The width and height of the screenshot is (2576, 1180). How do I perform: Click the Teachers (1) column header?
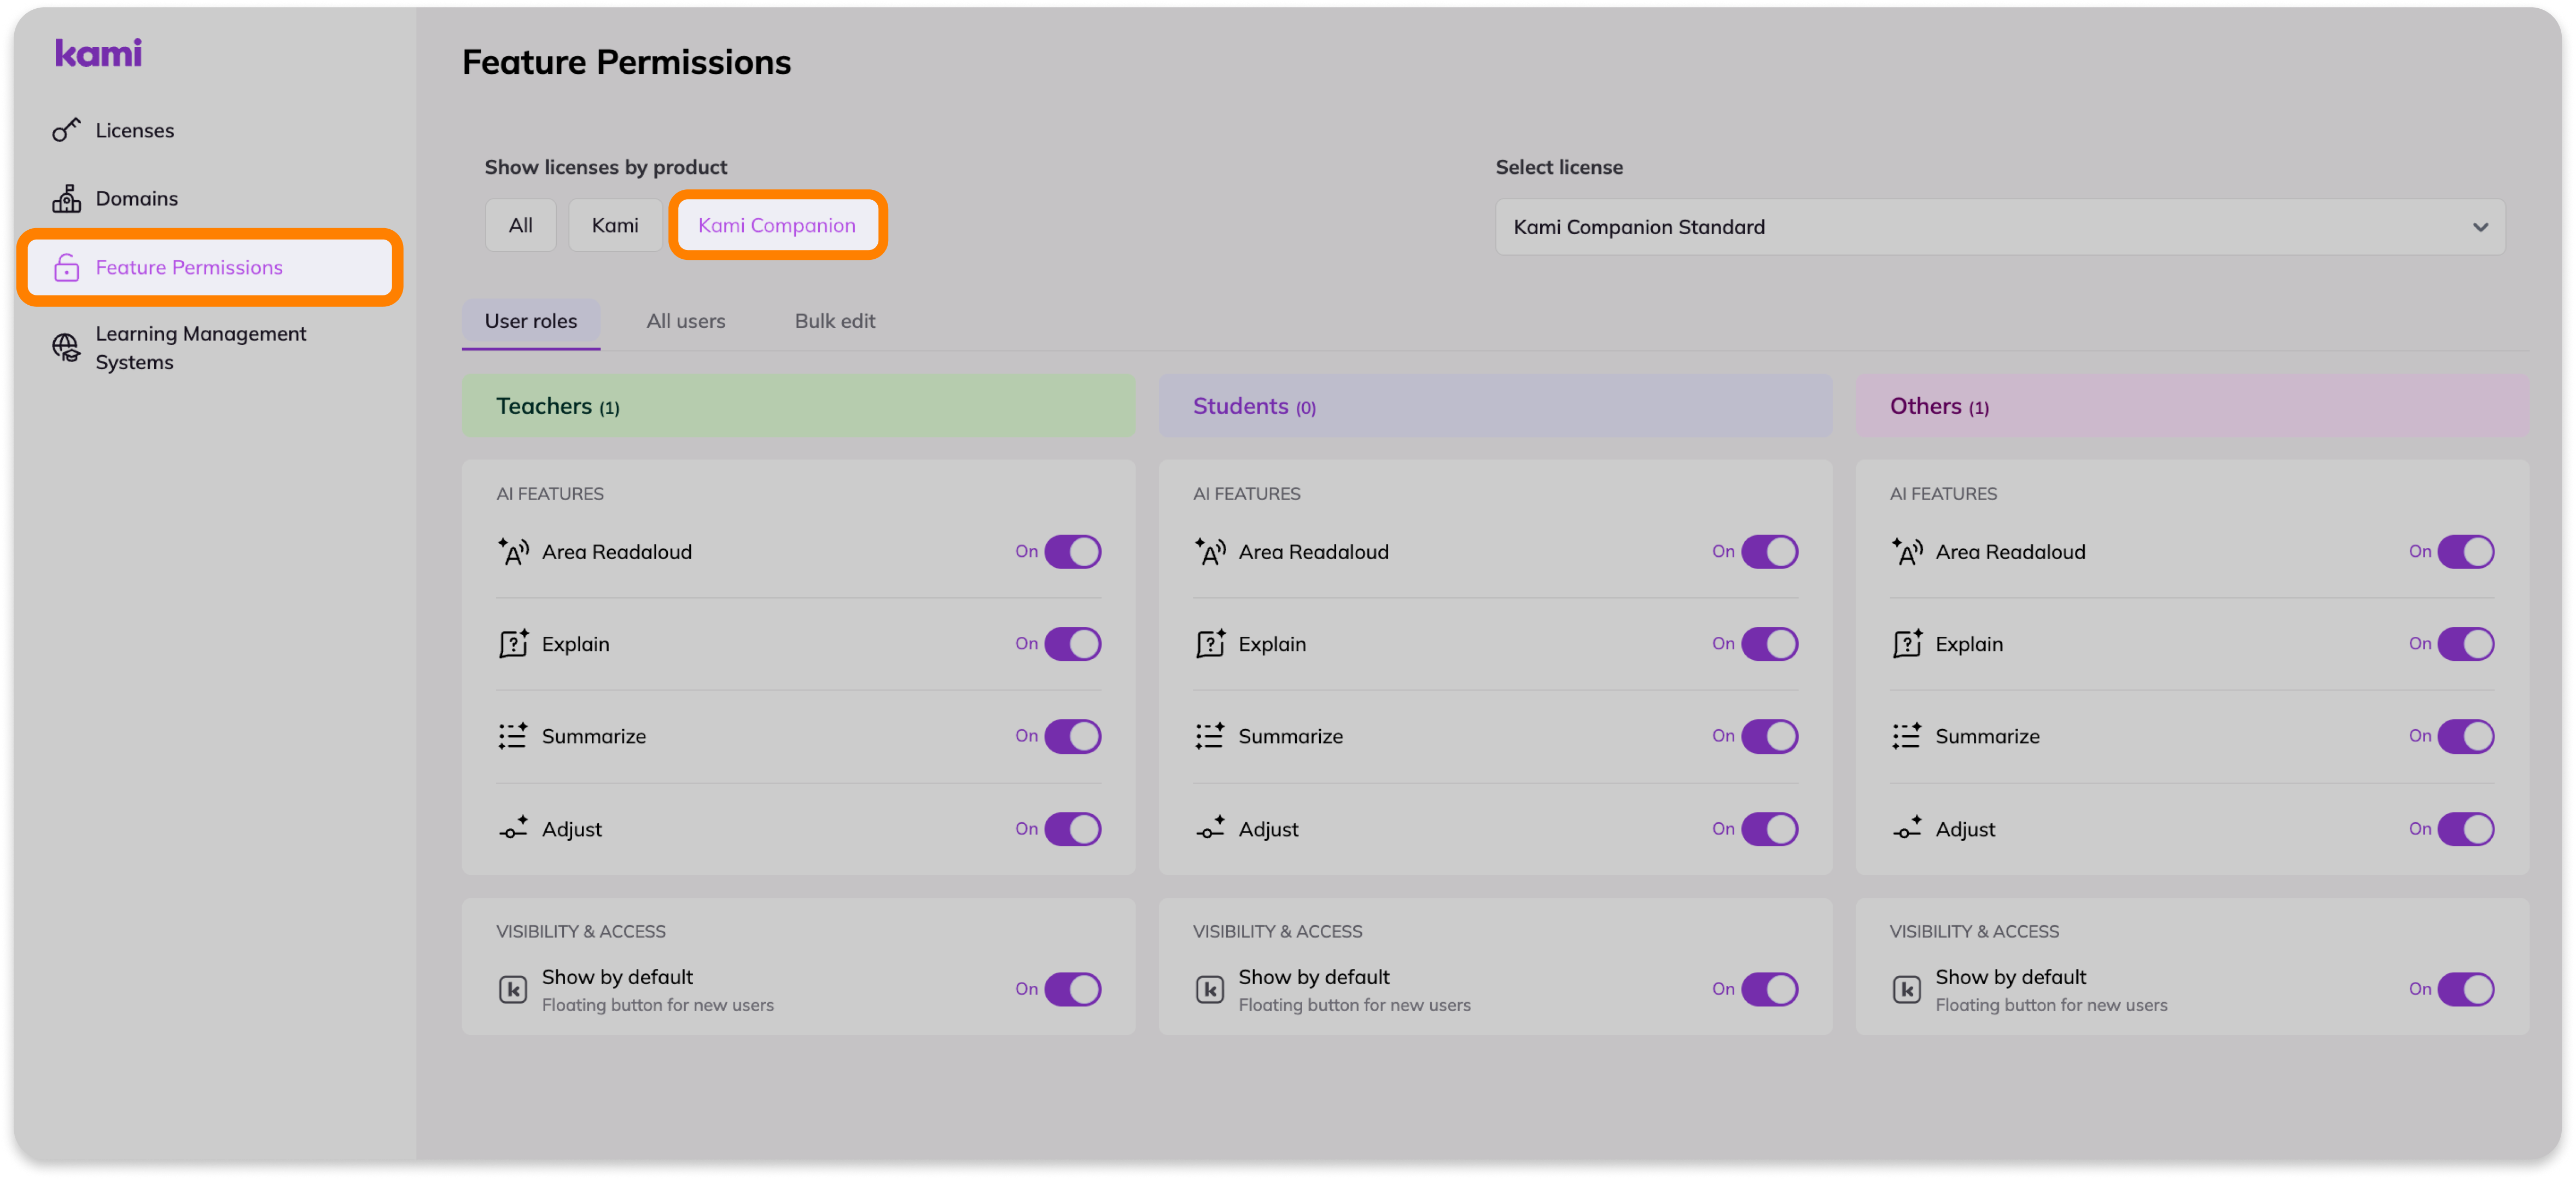pyautogui.click(x=798, y=405)
